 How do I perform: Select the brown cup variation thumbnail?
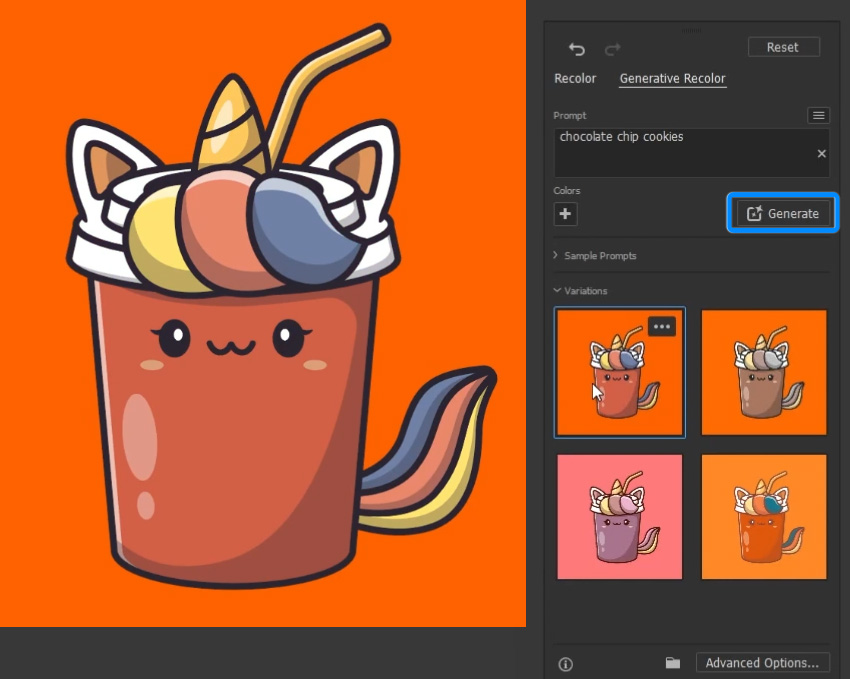click(x=764, y=372)
